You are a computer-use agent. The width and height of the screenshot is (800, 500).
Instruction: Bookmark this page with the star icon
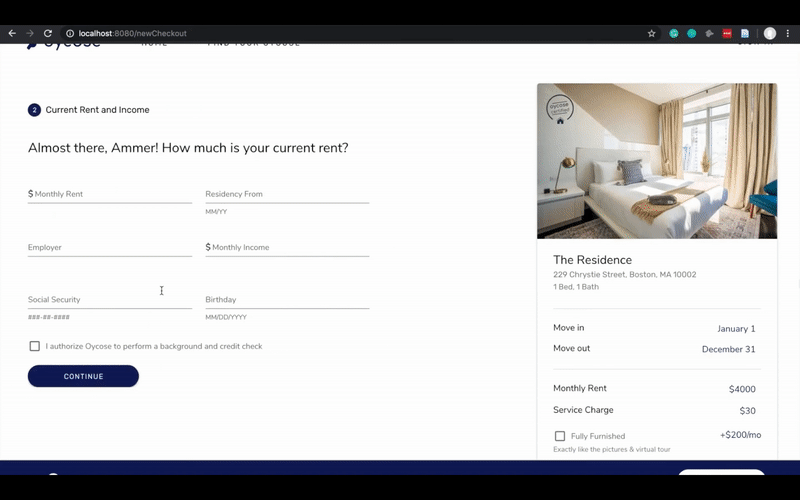pos(652,33)
